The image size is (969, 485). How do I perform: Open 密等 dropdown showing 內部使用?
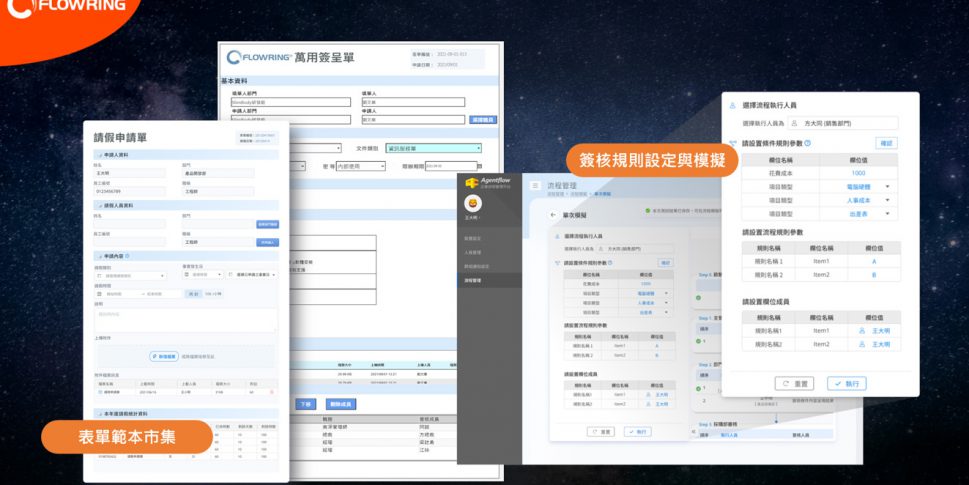[360, 166]
